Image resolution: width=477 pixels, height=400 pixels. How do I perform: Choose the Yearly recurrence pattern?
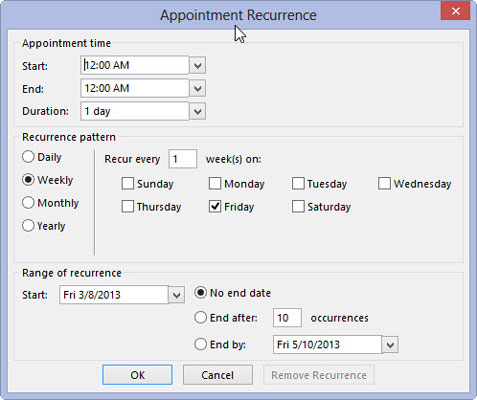click(x=28, y=226)
